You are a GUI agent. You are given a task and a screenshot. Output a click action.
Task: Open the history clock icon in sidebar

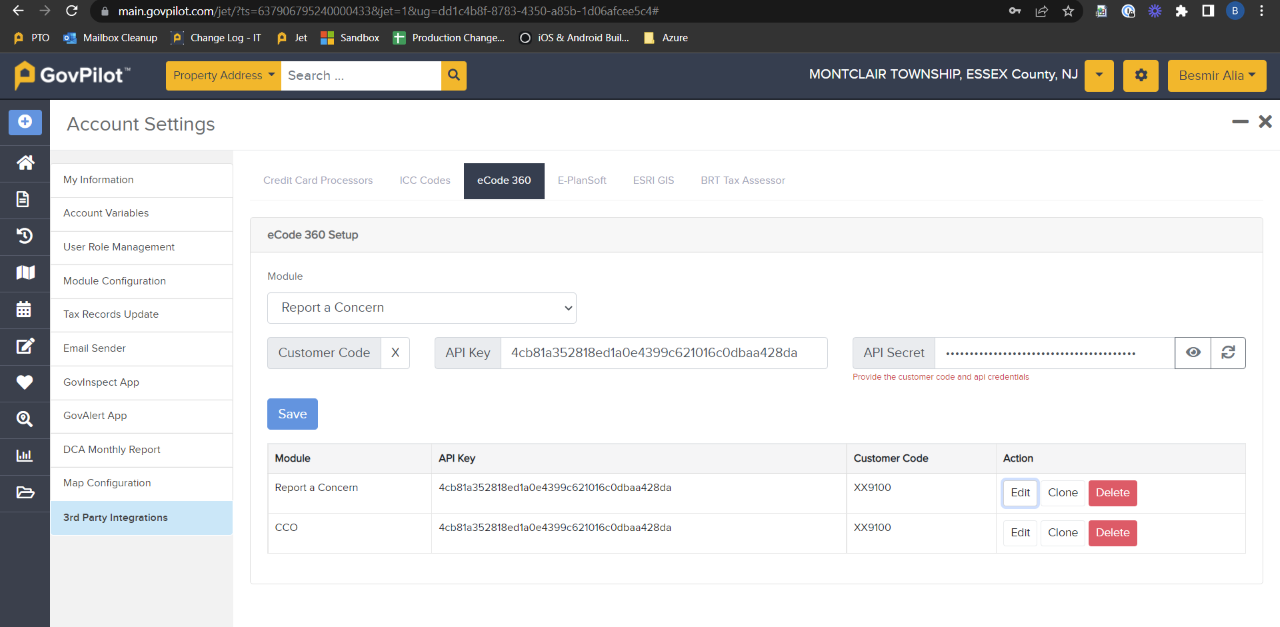pyautogui.click(x=25, y=236)
